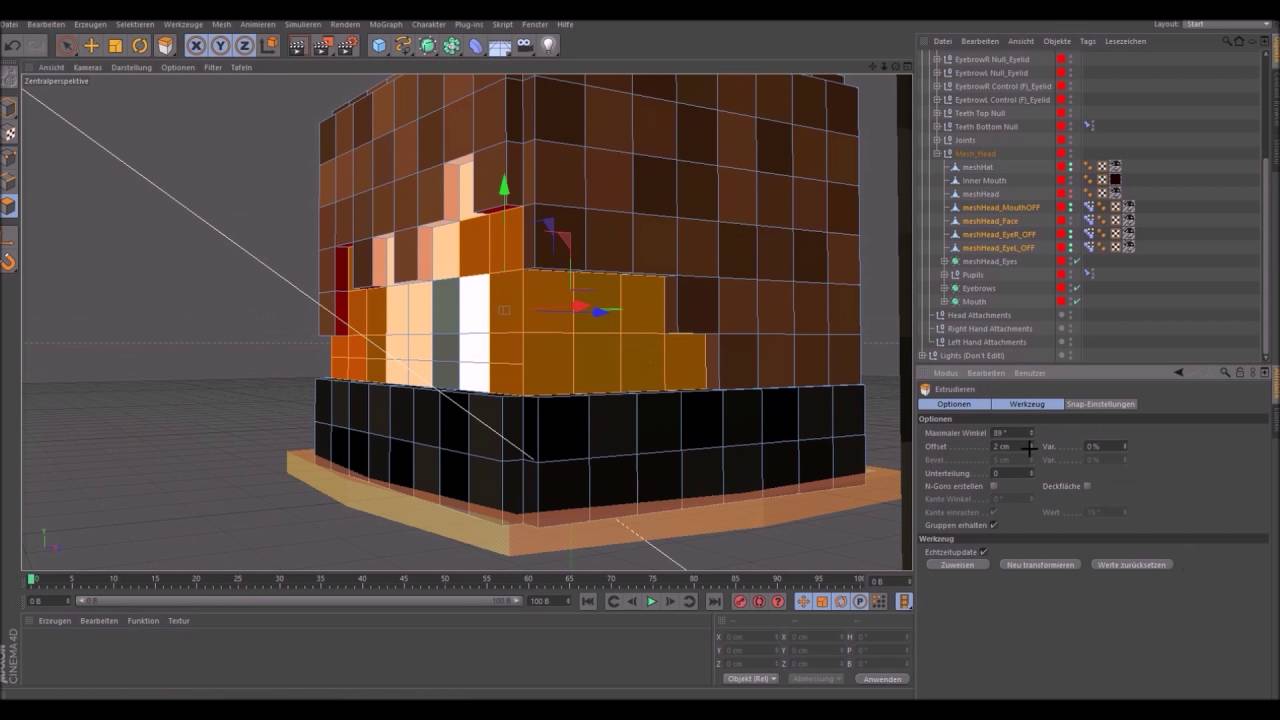
Task: Open the Objekte menu in object manager
Action: coord(1057,41)
